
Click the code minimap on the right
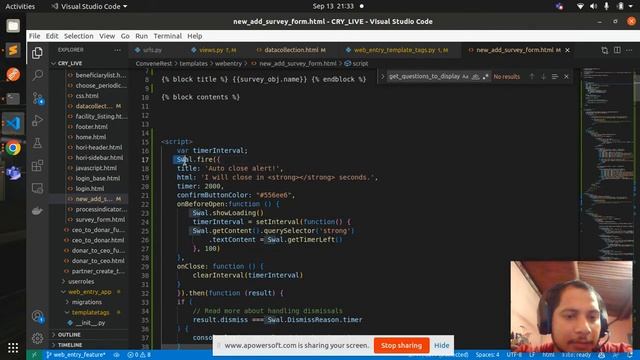[607, 163]
